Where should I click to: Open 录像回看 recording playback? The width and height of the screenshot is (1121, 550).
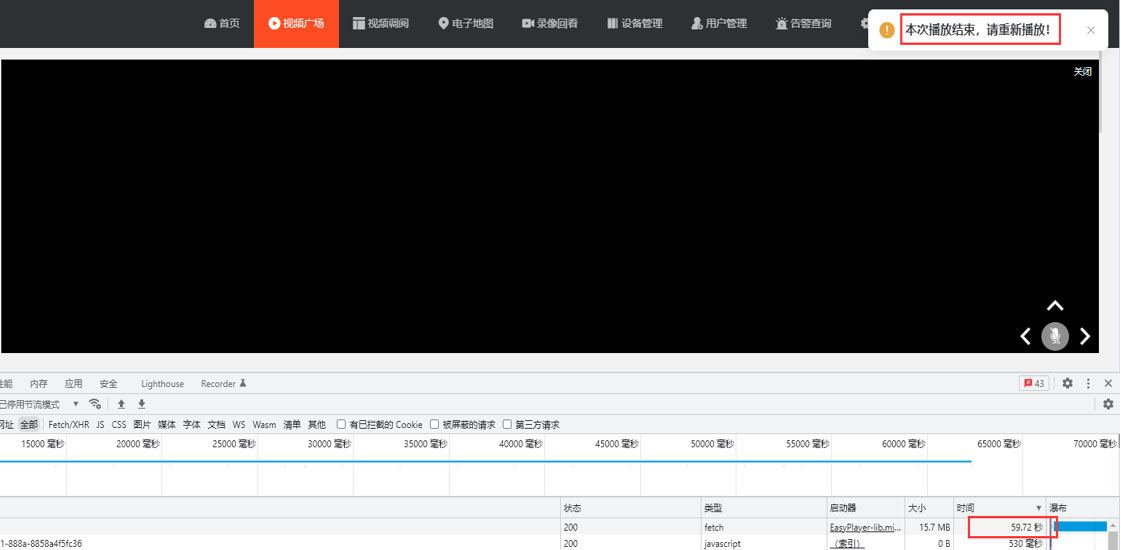(550, 24)
